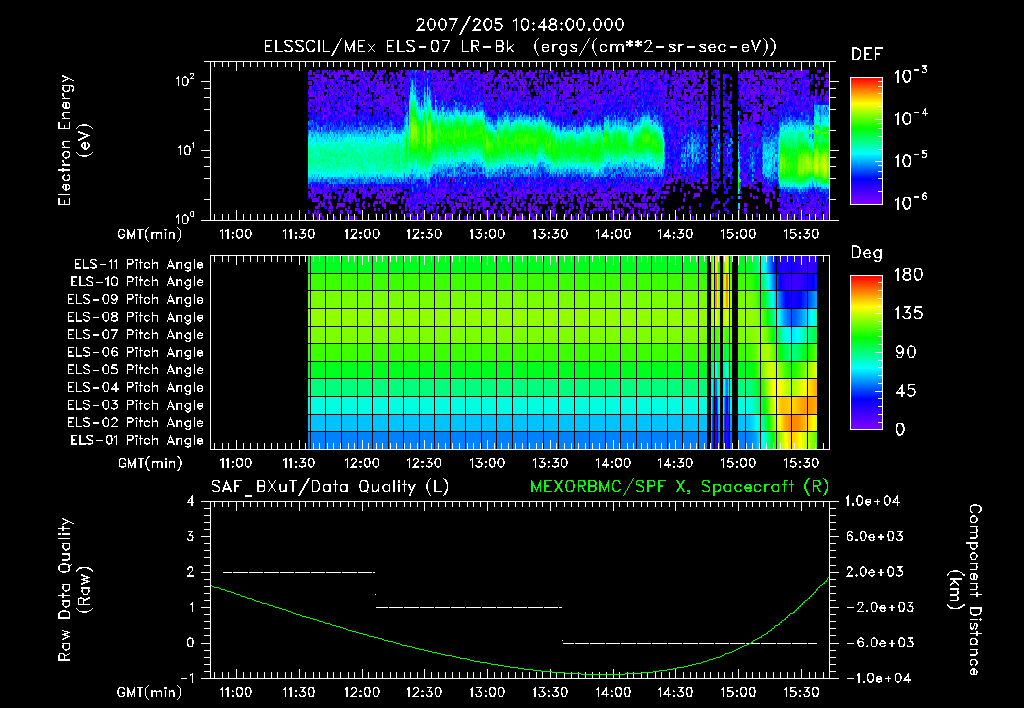This screenshot has width=1024, height=708.
Task: Click the Electron Energy (eV) axis label
Action: click(74, 140)
